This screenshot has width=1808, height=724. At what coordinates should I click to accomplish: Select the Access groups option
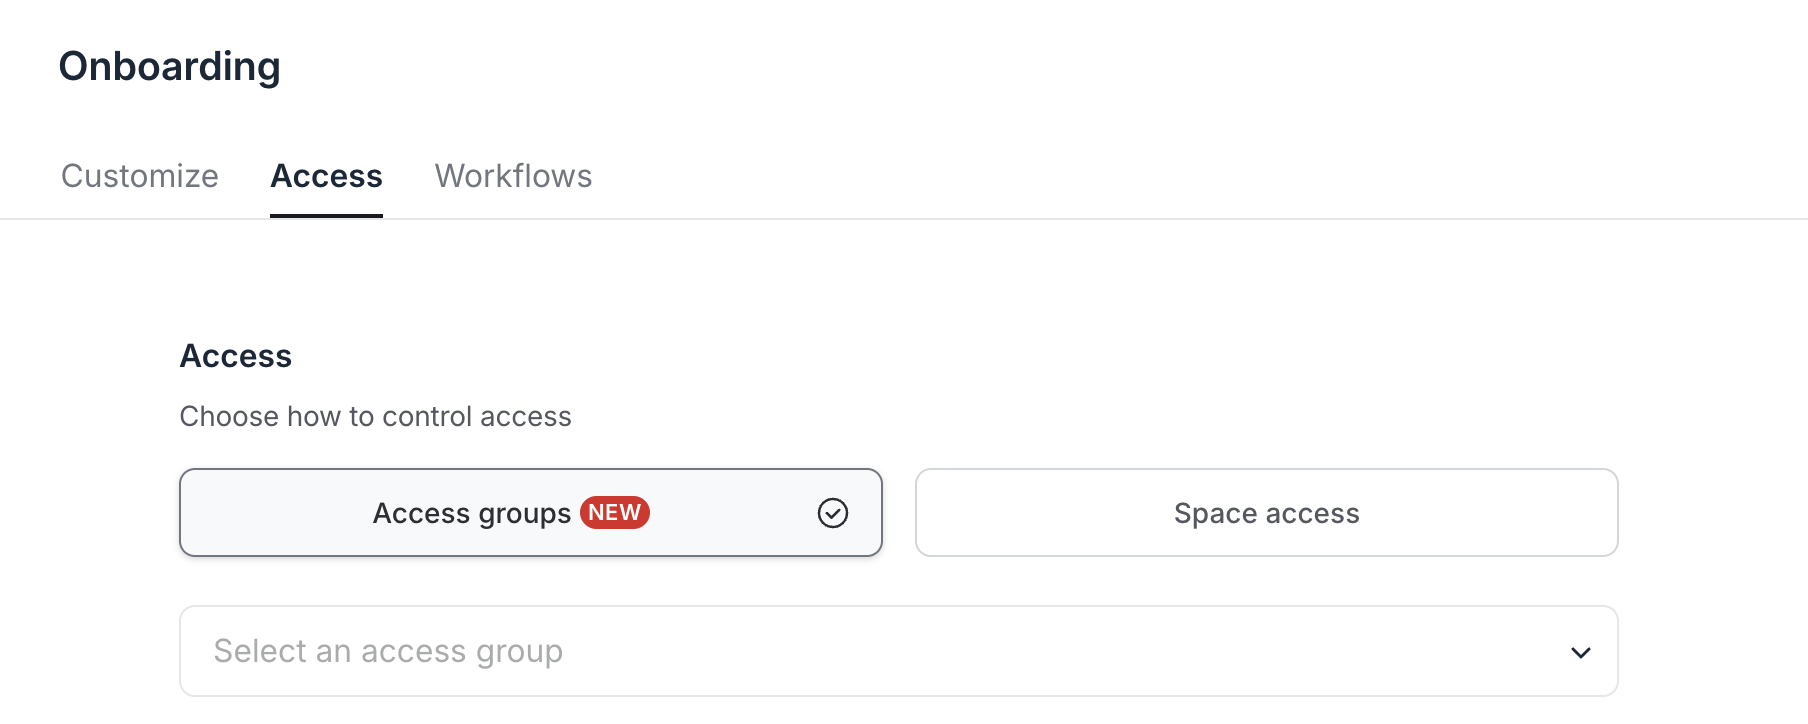pyautogui.click(x=470, y=512)
